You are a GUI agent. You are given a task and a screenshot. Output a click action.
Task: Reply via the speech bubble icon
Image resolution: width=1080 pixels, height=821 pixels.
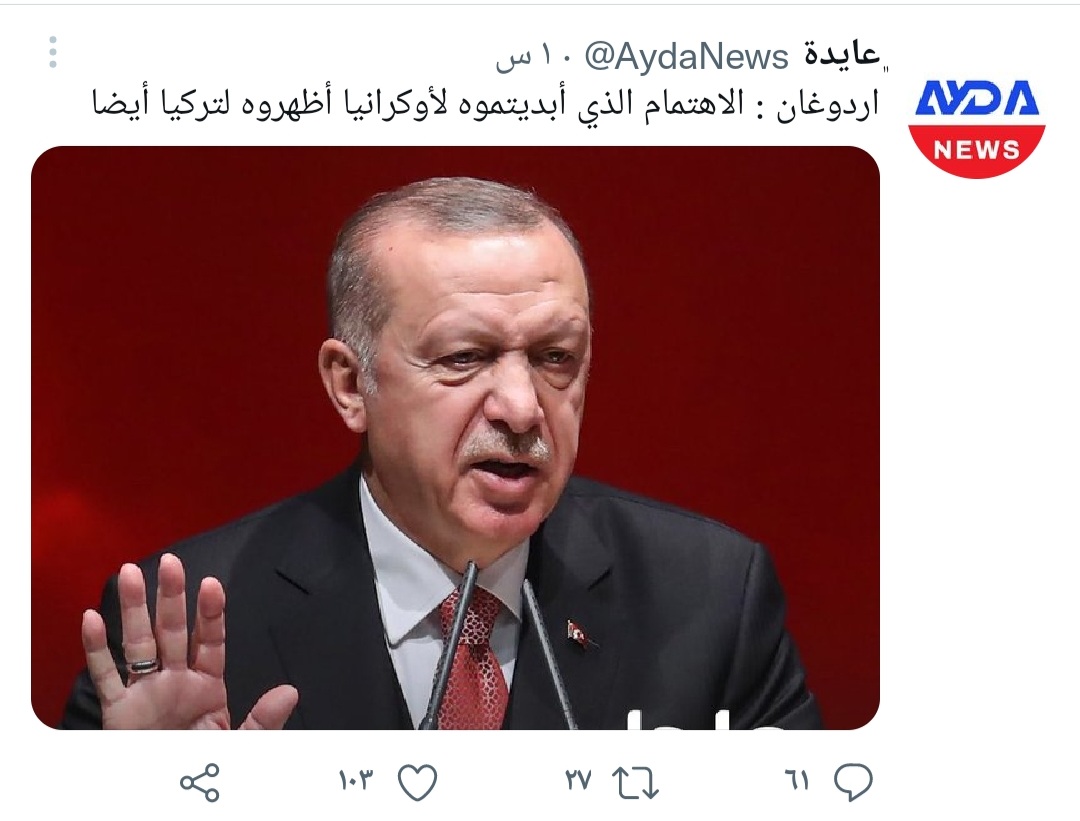pos(853,782)
